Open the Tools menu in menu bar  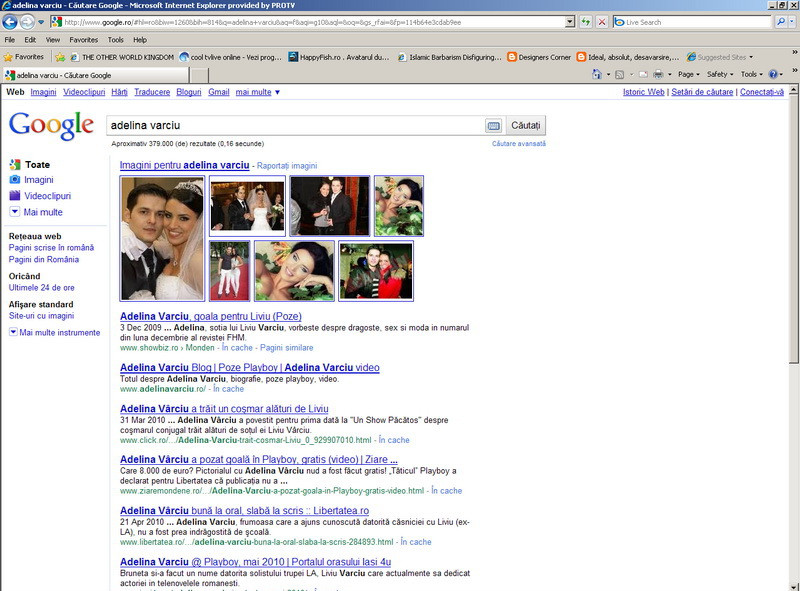(x=116, y=40)
